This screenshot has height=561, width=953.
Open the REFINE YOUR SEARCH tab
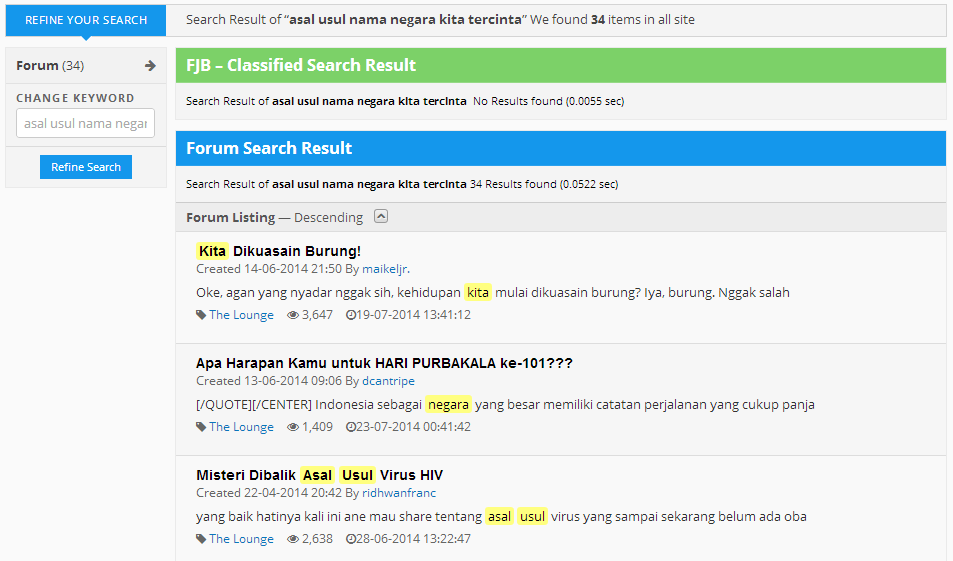[x=86, y=20]
